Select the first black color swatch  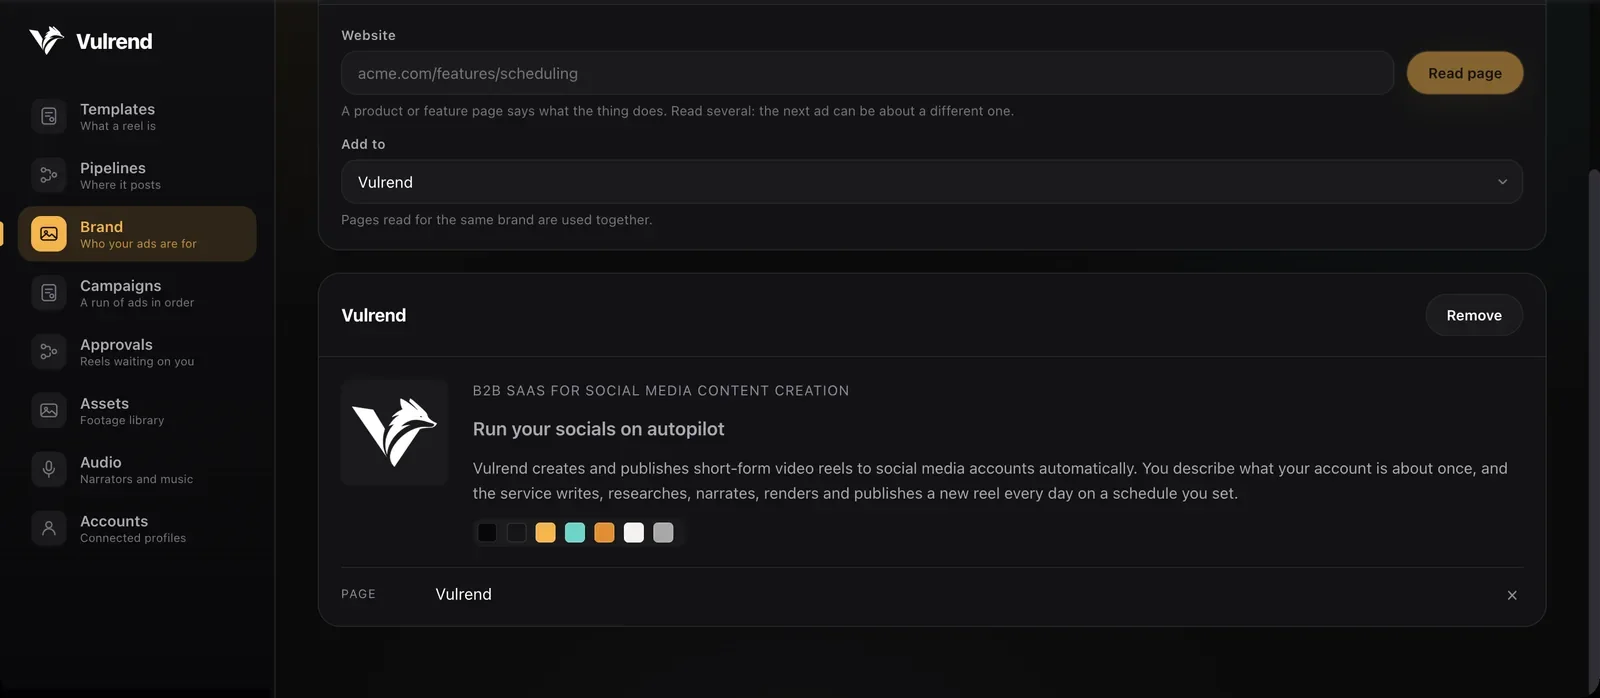click(x=487, y=533)
